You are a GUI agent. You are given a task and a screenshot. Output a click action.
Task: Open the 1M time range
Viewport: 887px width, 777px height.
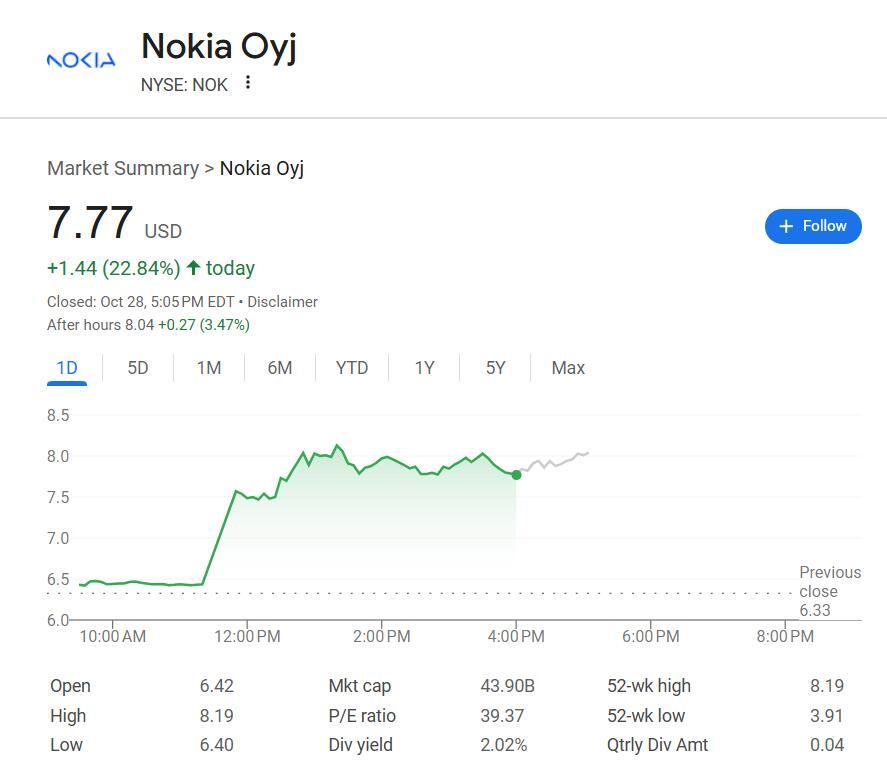(209, 368)
